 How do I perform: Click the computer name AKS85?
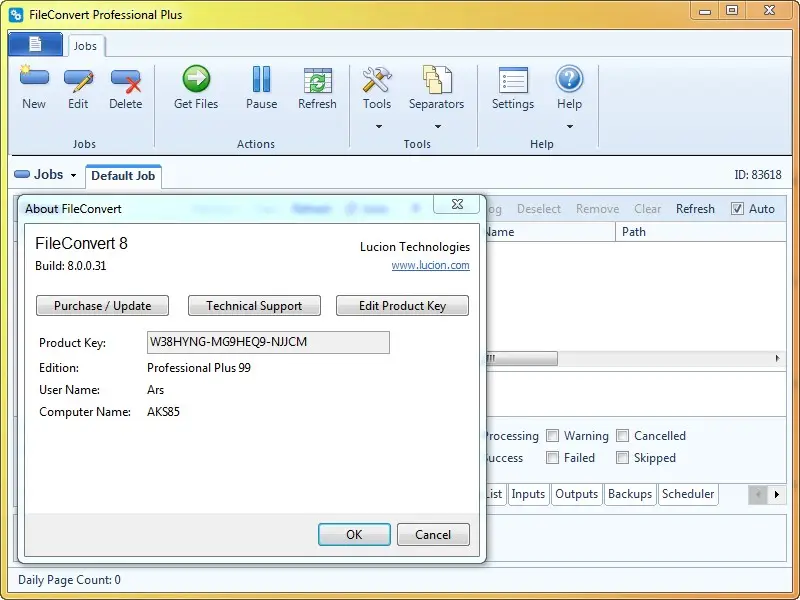pos(163,412)
